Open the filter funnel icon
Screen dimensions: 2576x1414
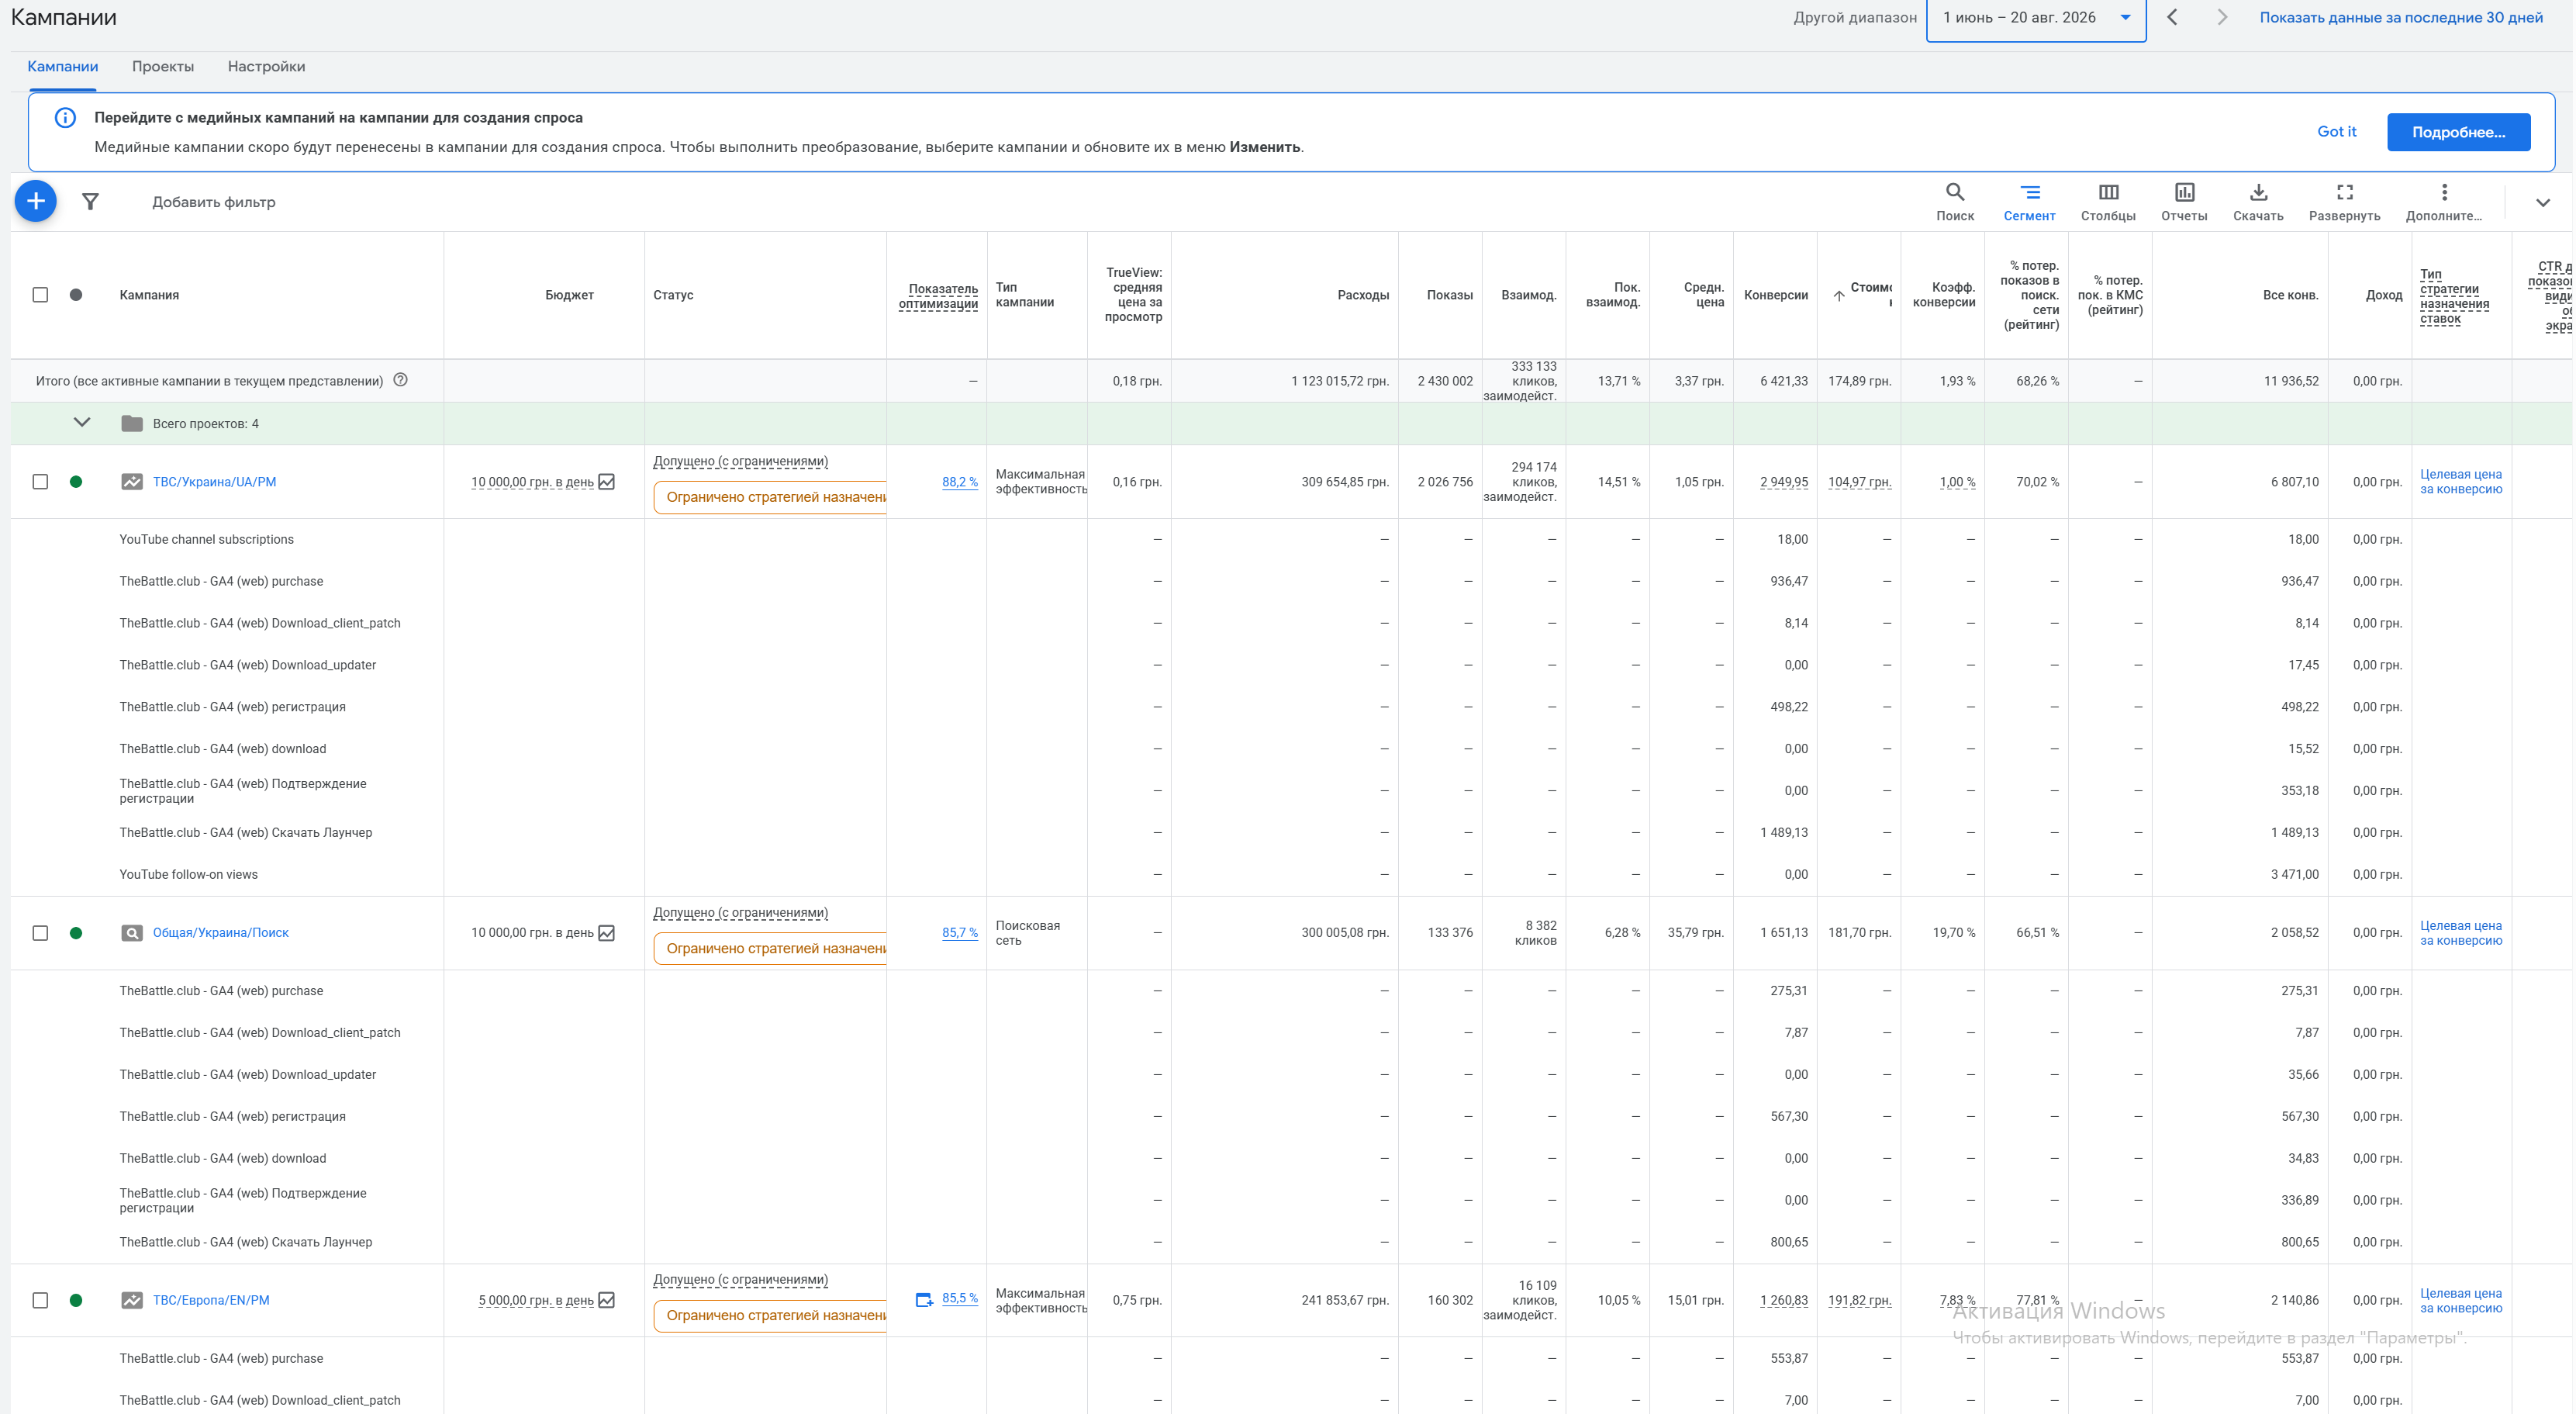(x=90, y=202)
